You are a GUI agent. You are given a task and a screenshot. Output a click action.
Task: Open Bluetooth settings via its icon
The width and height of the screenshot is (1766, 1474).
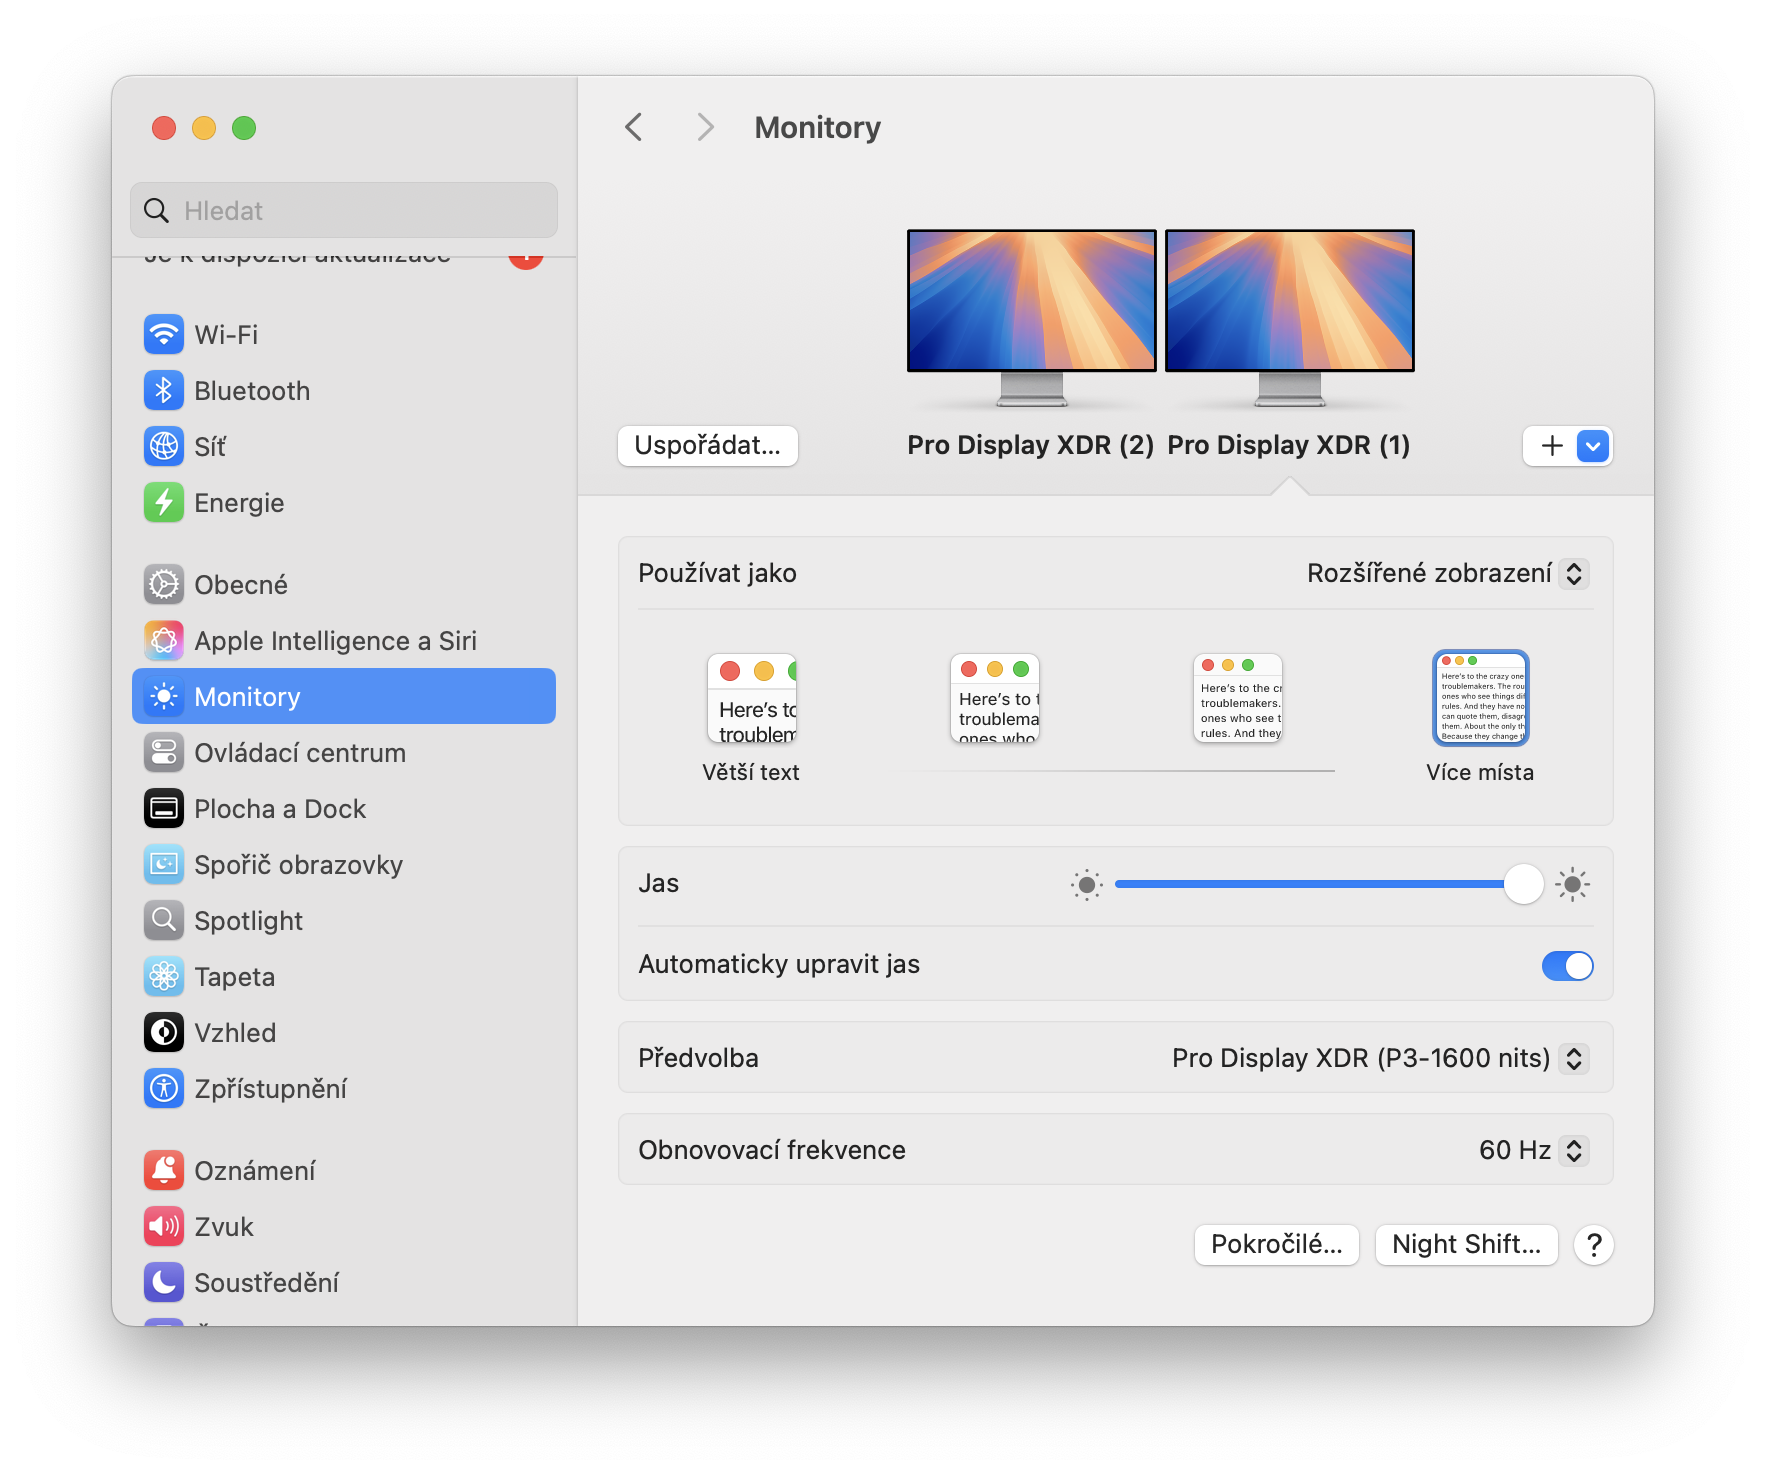(164, 391)
